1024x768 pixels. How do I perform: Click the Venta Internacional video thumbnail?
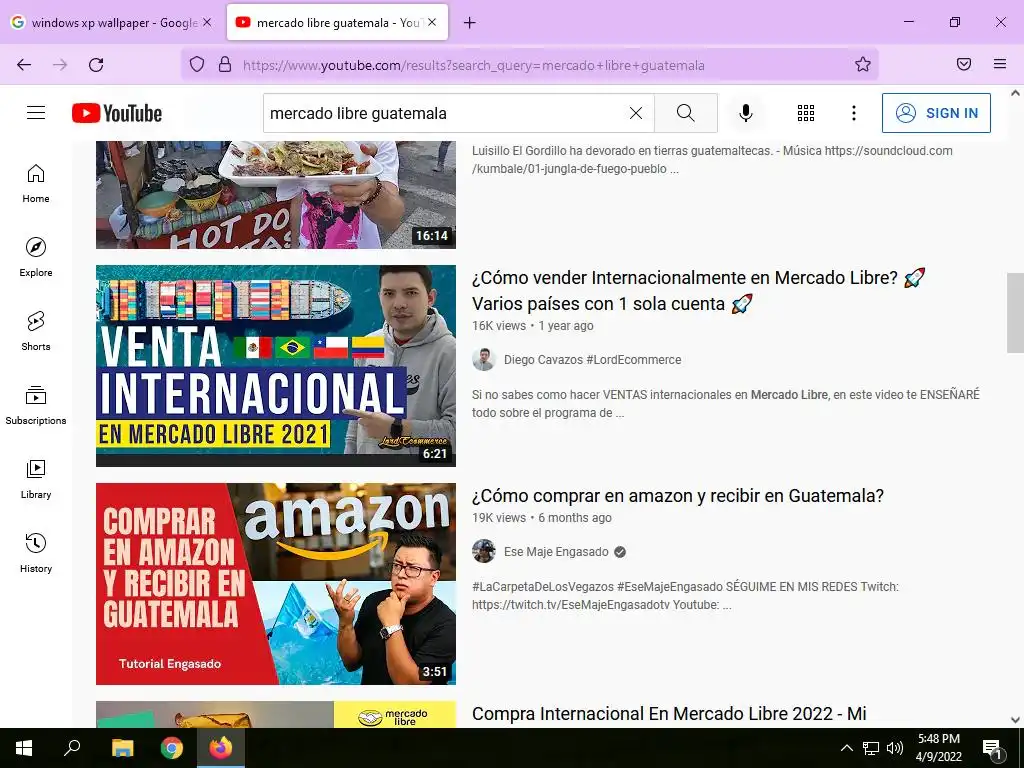[276, 366]
